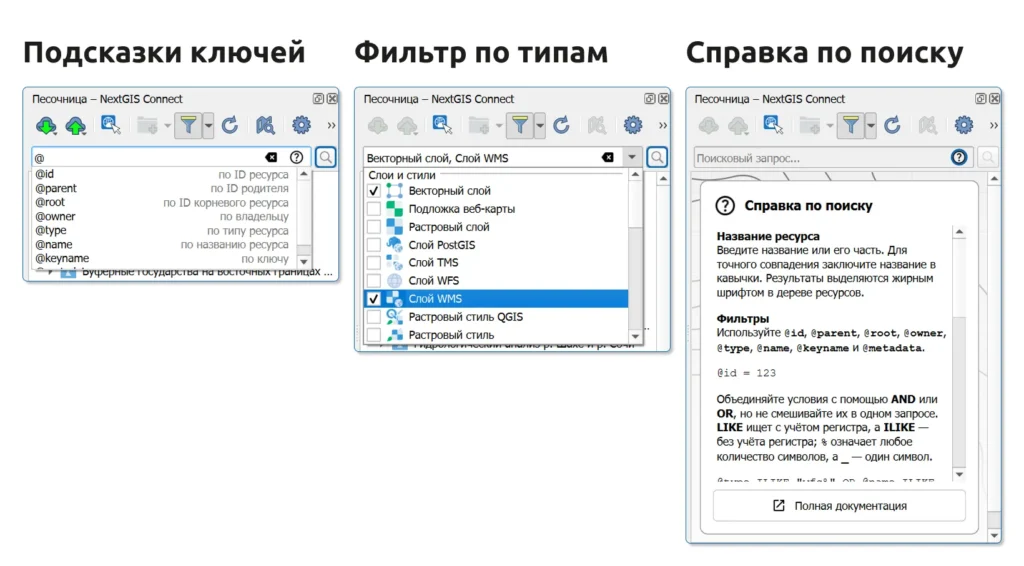Click the blue help icon in the right search field
Screen dimensions: 1024x566
[x=959, y=157]
